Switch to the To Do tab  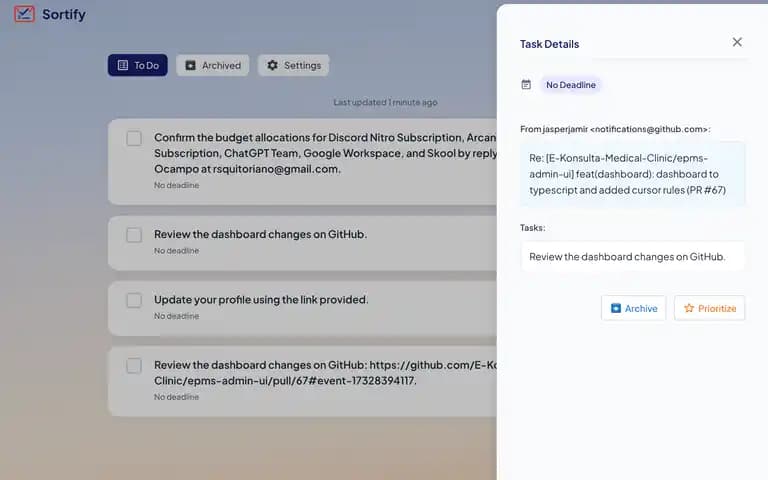[x=138, y=65]
